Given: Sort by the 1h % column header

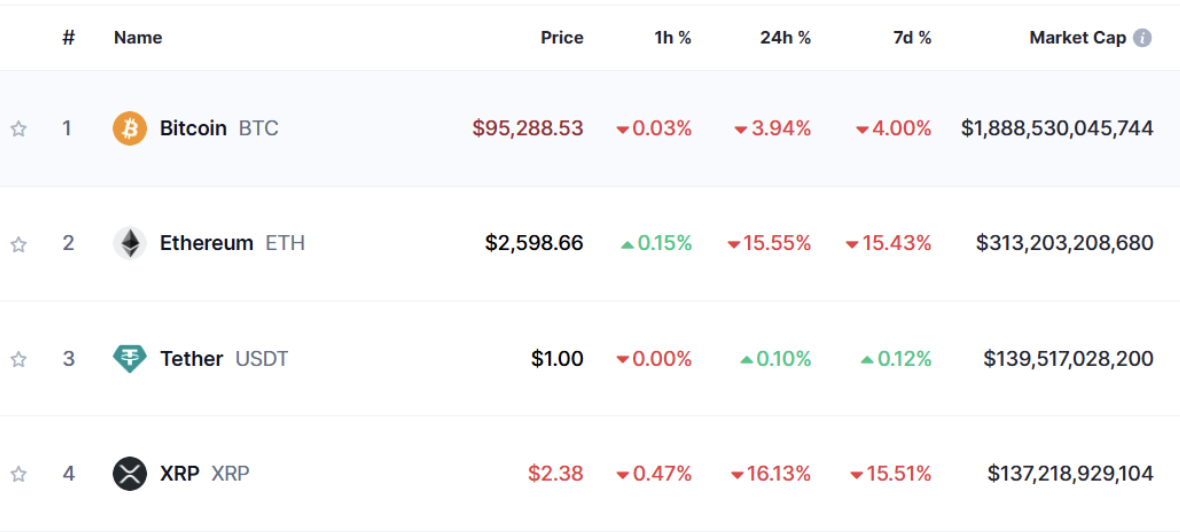Looking at the screenshot, I should pyautogui.click(x=673, y=38).
